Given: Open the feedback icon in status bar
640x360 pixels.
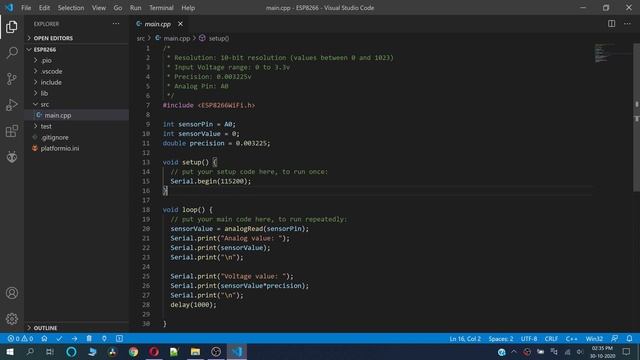Looking at the screenshot, I should click(x=614, y=338).
